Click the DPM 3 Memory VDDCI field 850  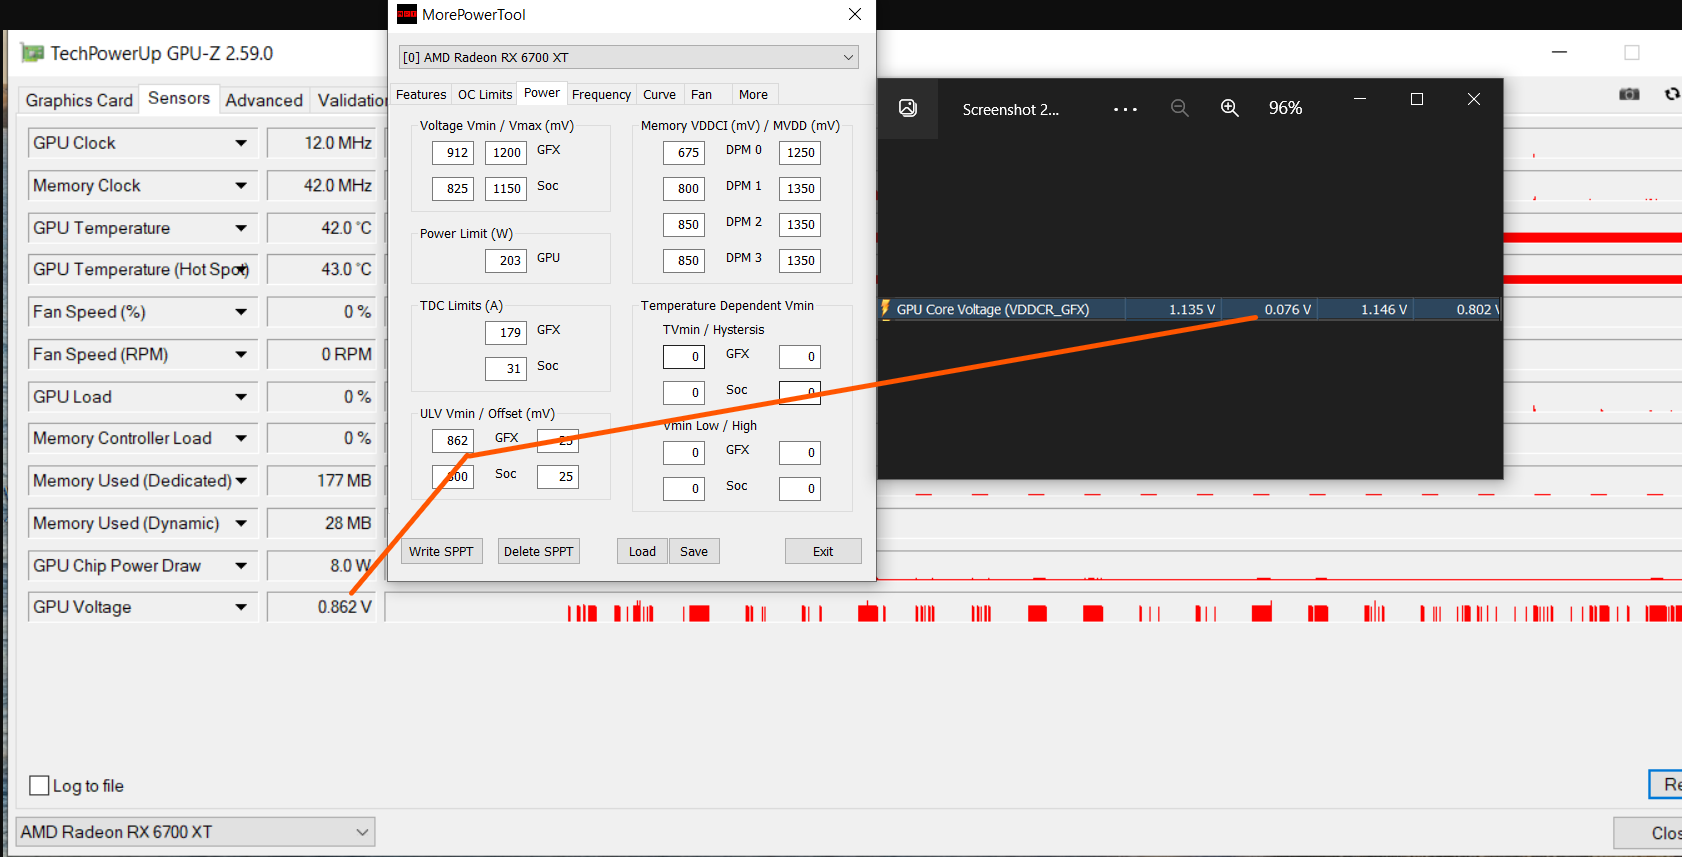coord(684,260)
